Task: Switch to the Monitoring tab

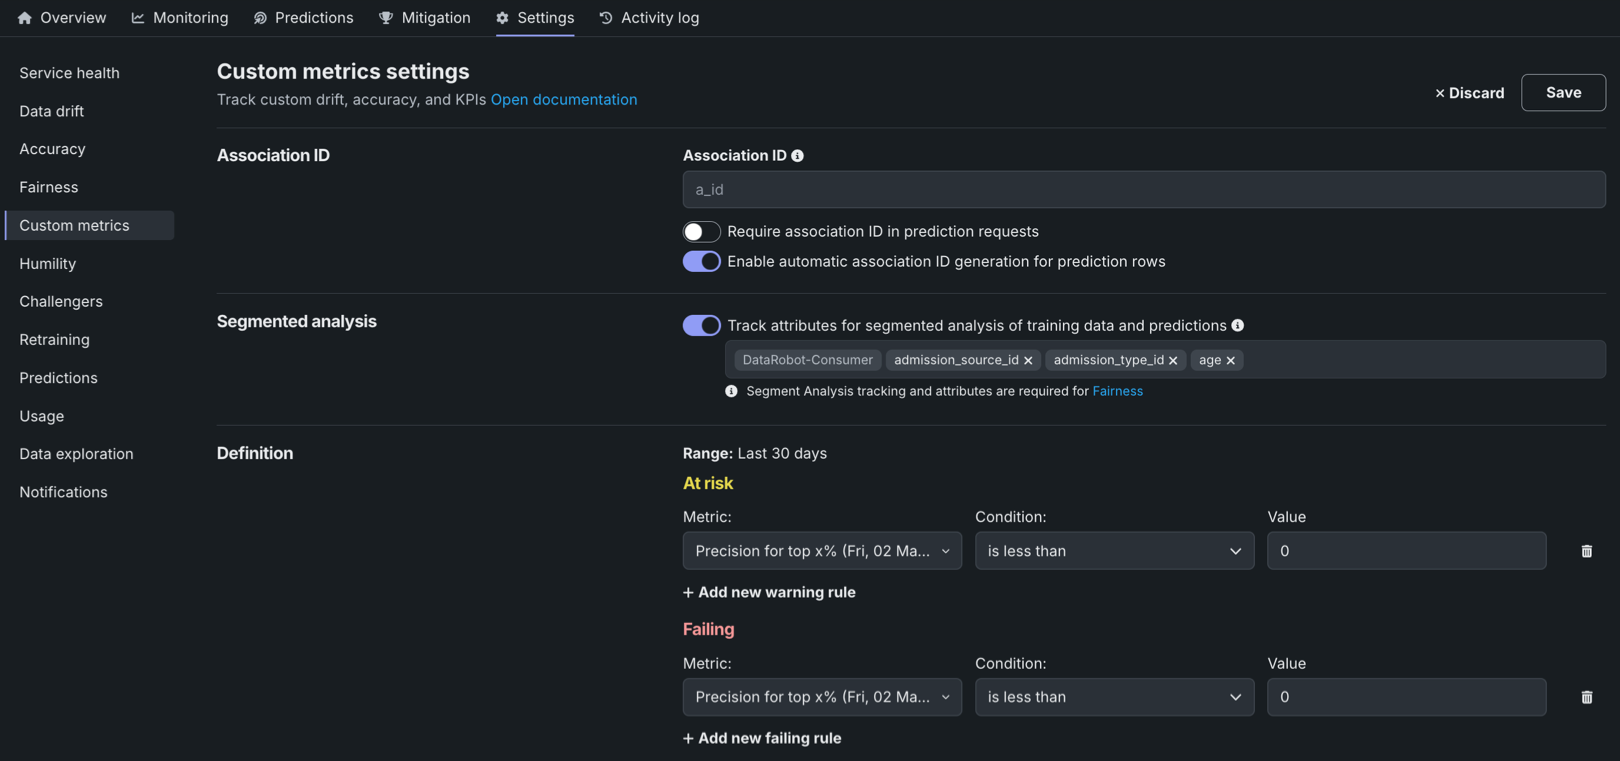Action: [x=180, y=18]
